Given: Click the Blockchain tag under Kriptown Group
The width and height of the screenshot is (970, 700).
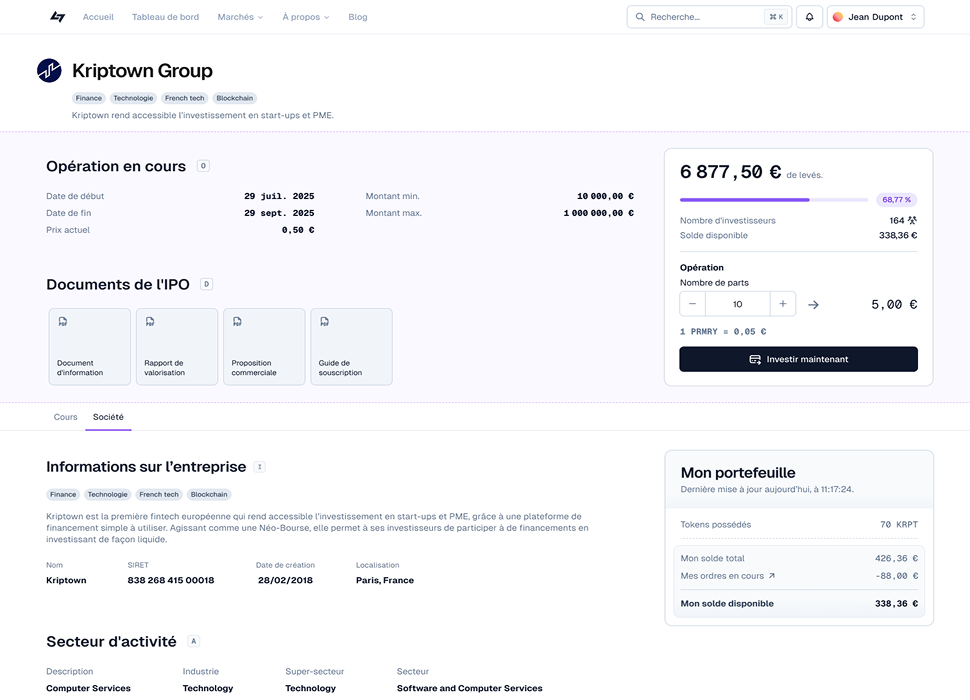Looking at the screenshot, I should (235, 98).
